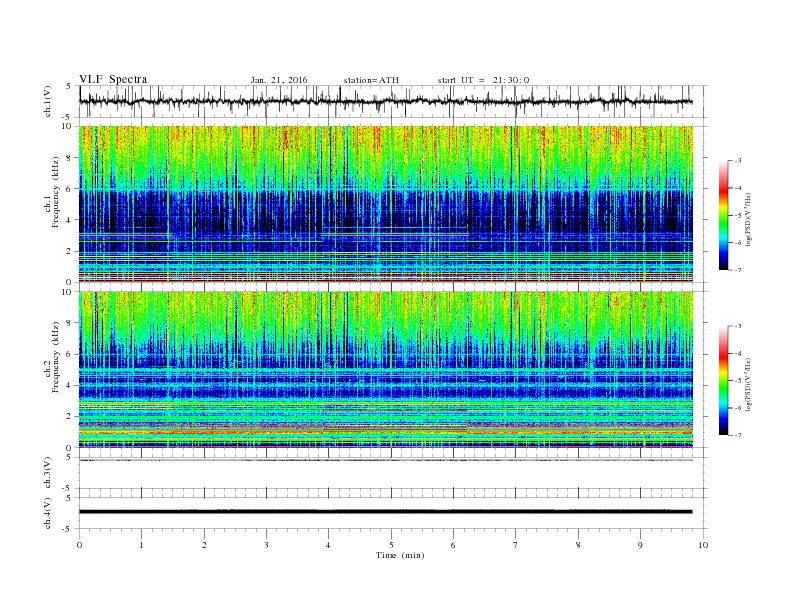The height and width of the screenshot is (612, 792).
Task: Click the "station=ATH" header label
Action: pos(371,80)
